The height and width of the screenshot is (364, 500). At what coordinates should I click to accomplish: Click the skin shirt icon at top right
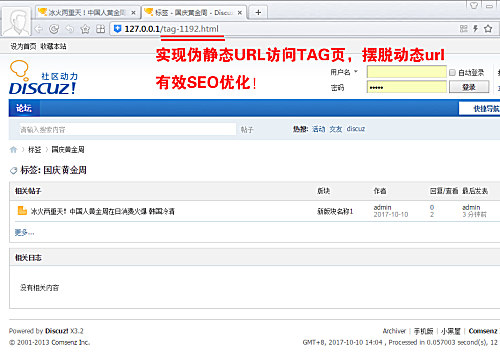(474, 5)
